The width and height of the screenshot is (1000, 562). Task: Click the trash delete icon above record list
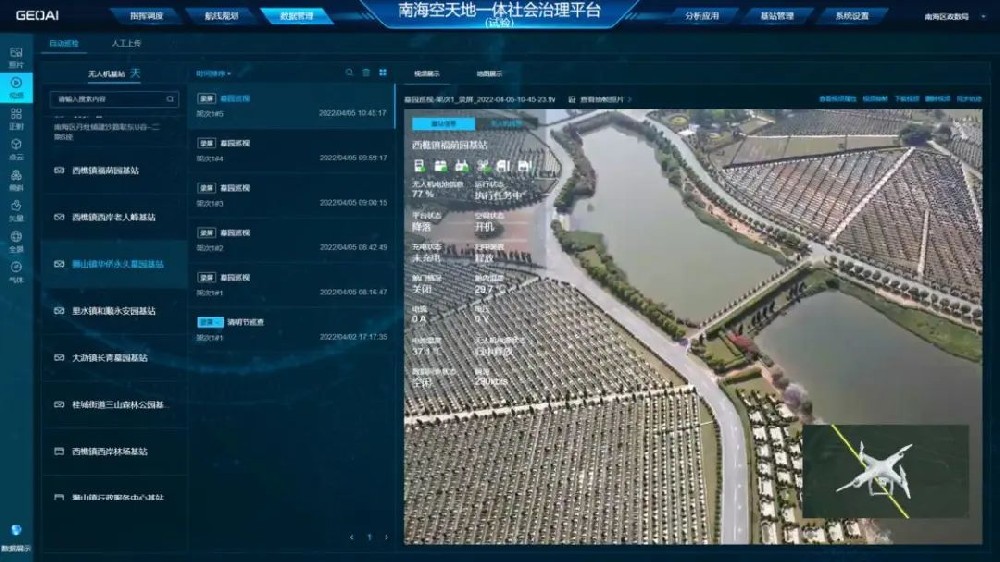click(x=366, y=73)
